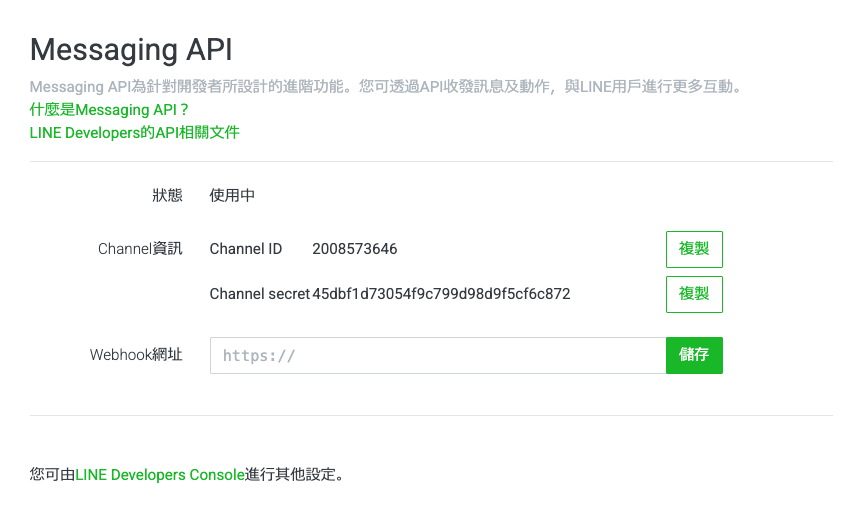
Task: Copy the Channel secret with its 複製 button
Action: click(x=694, y=294)
